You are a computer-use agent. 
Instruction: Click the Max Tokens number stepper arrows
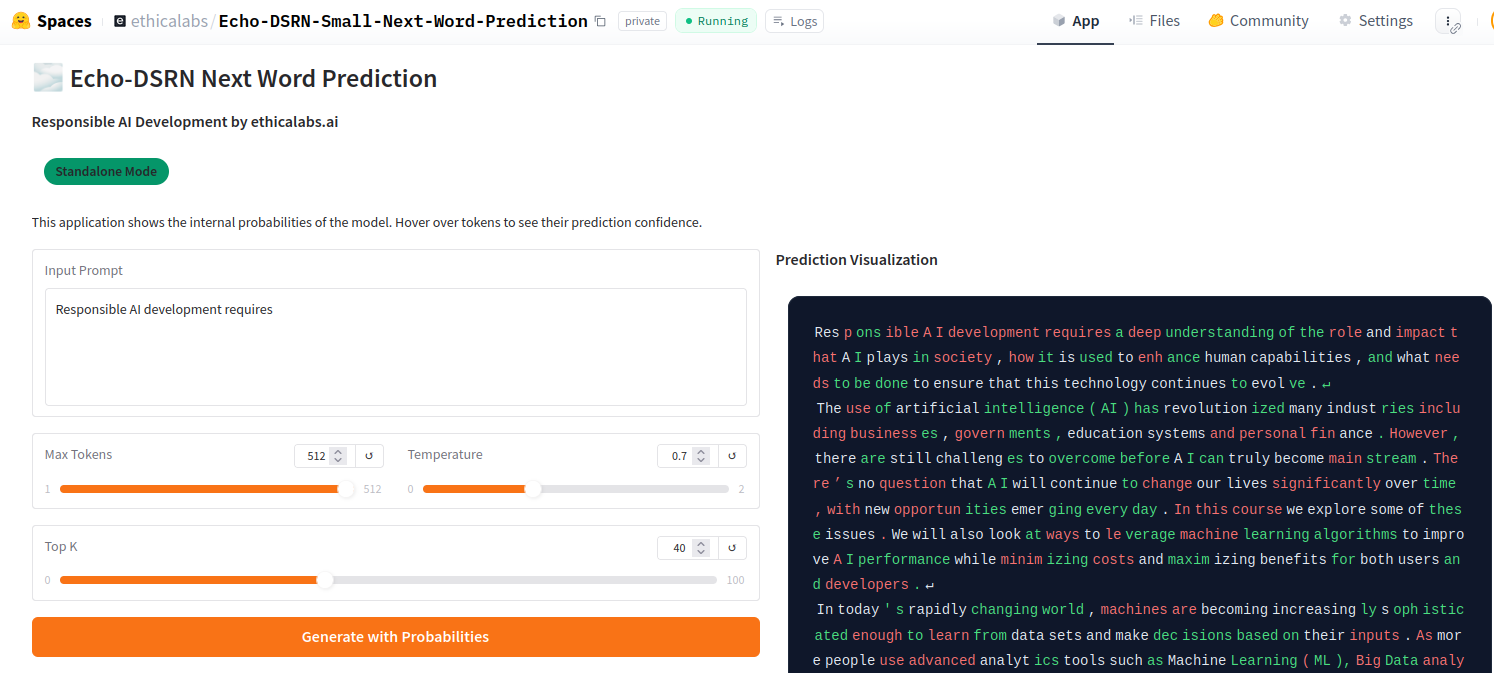338,456
